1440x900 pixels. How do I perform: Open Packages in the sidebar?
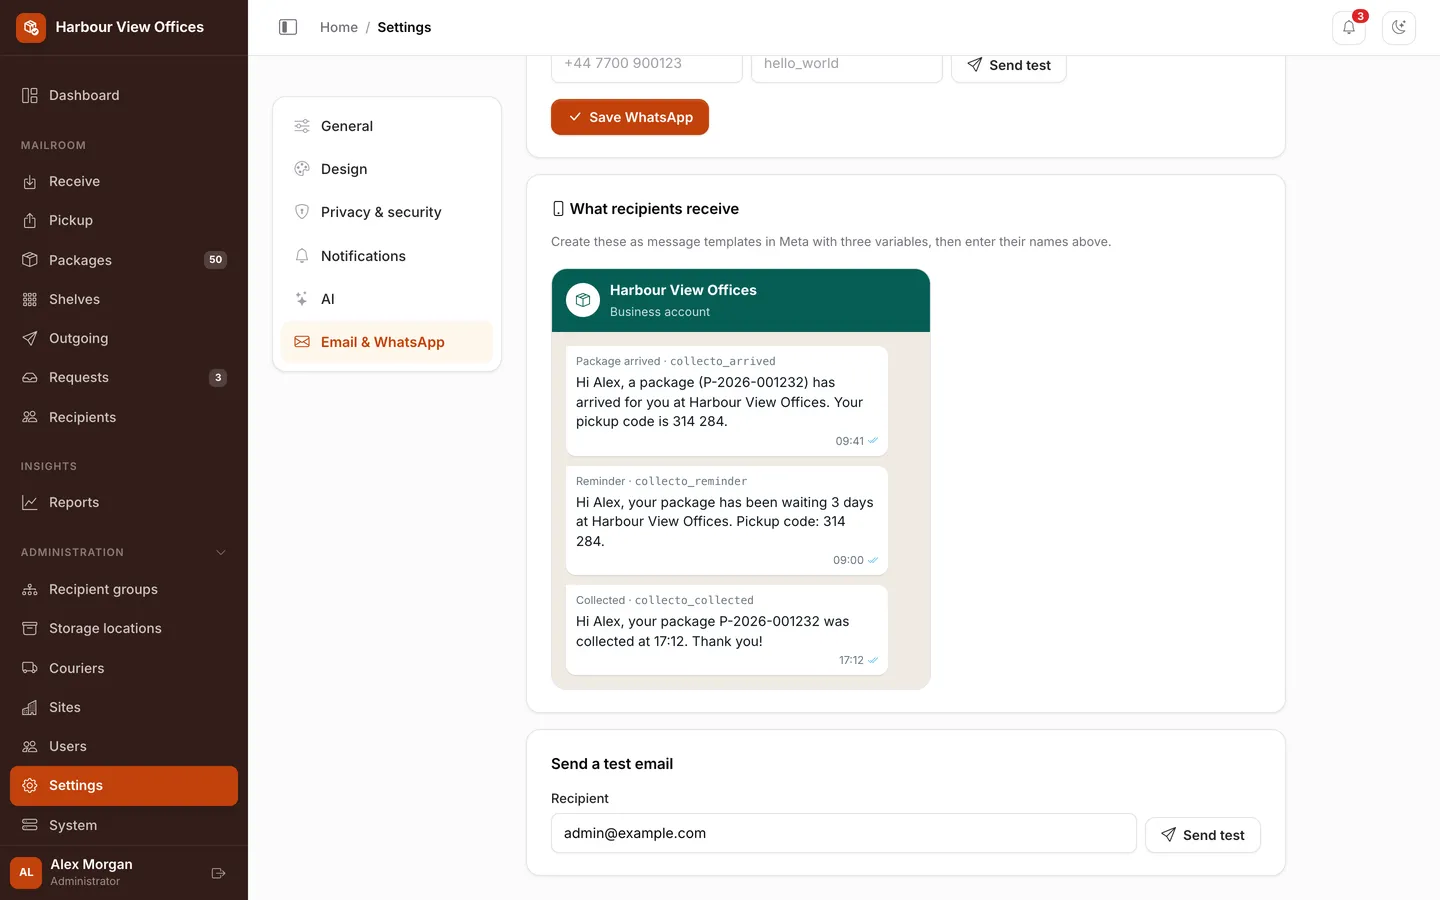click(124, 260)
